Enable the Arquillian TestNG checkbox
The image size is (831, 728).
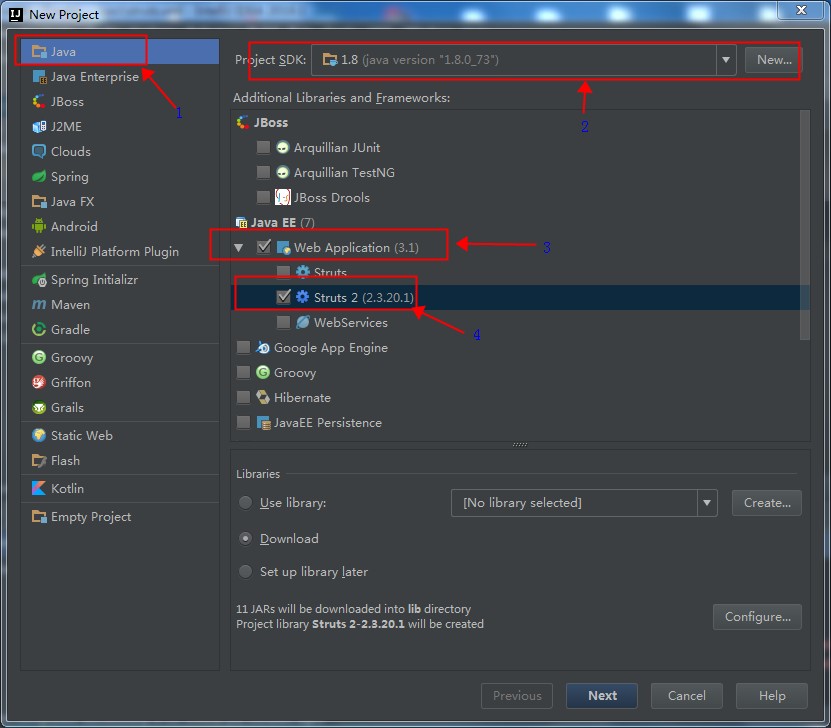click(x=263, y=172)
